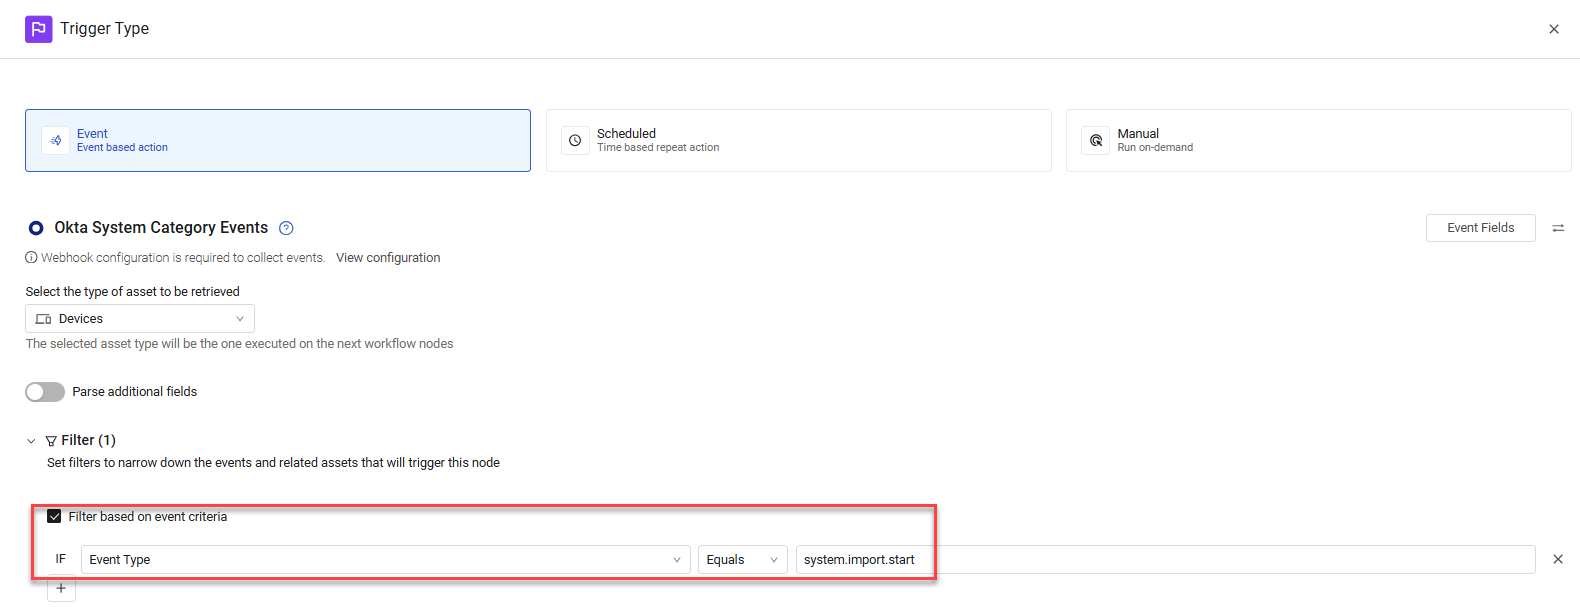Click the webhook info icon
The width and height of the screenshot is (1580, 608).
click(31, 258)
